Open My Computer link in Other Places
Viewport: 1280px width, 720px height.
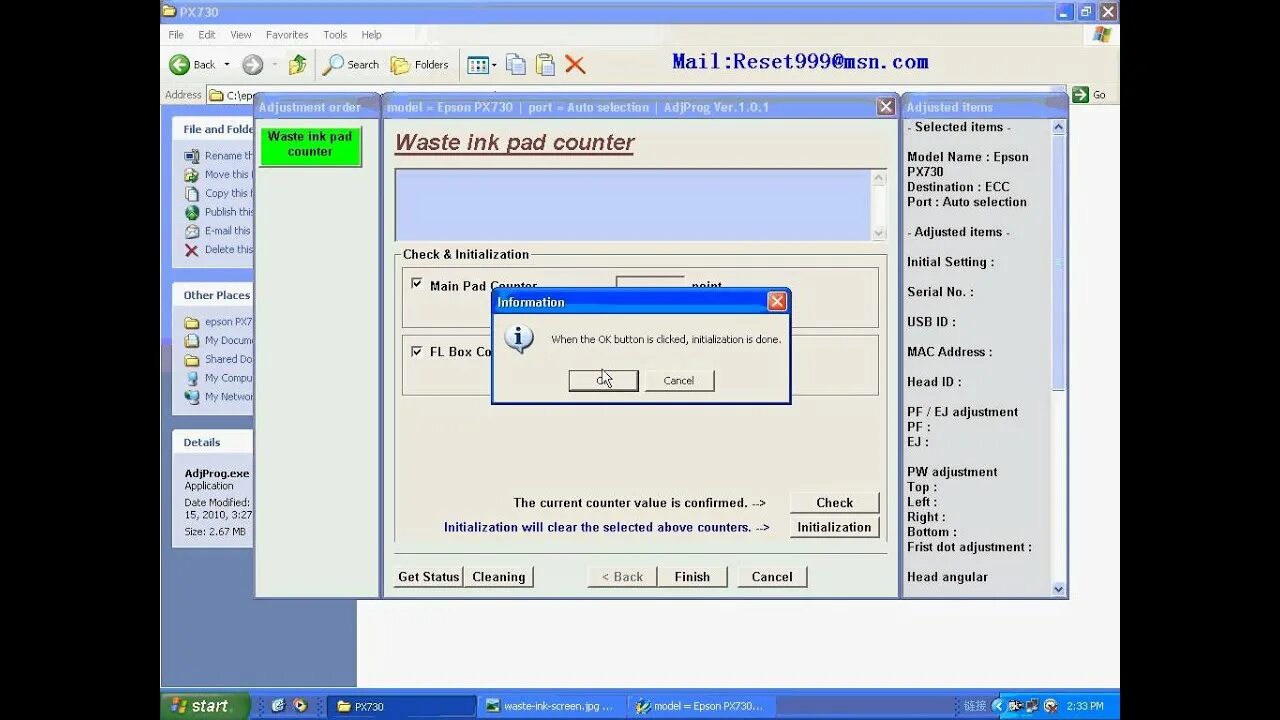pyautogui.click(x=218, y=379)
